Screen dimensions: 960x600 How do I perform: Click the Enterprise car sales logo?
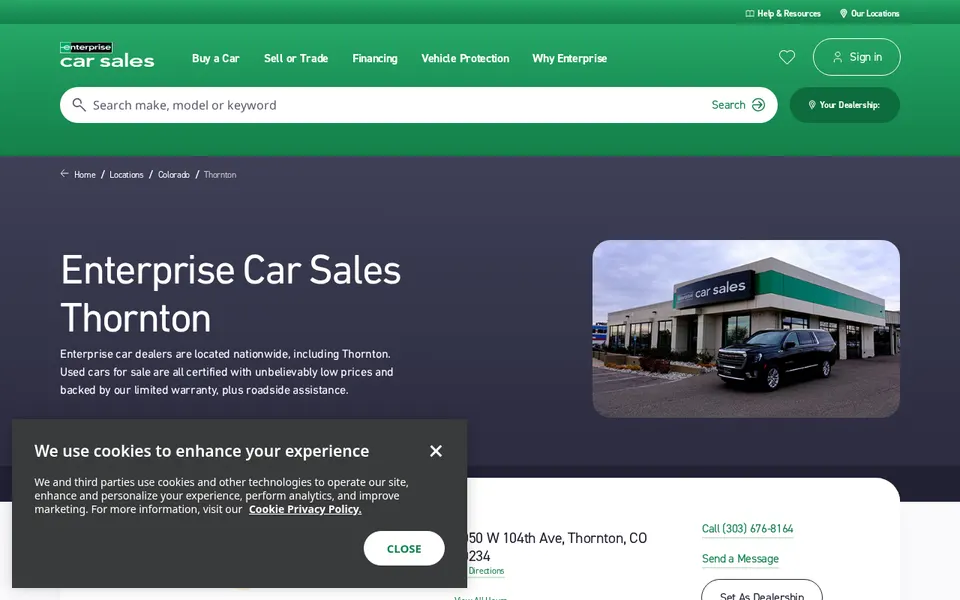[x=107, y=55]
